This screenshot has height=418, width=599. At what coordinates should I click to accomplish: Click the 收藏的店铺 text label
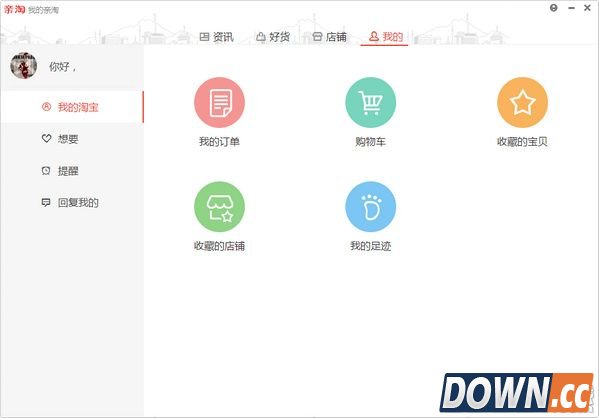coord(219,246)
